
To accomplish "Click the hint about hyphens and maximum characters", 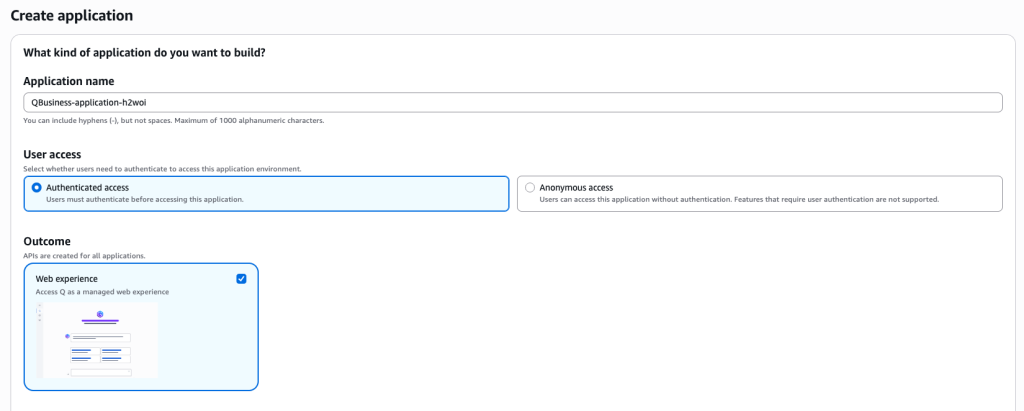I will [174, 121].
